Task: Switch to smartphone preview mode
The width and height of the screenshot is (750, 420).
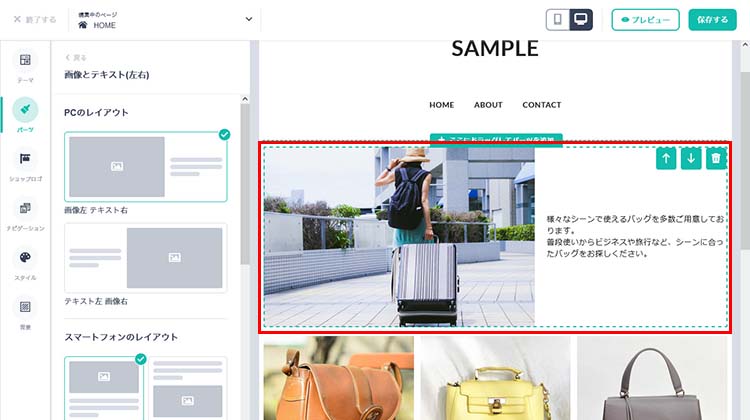Action: [558, 20]
